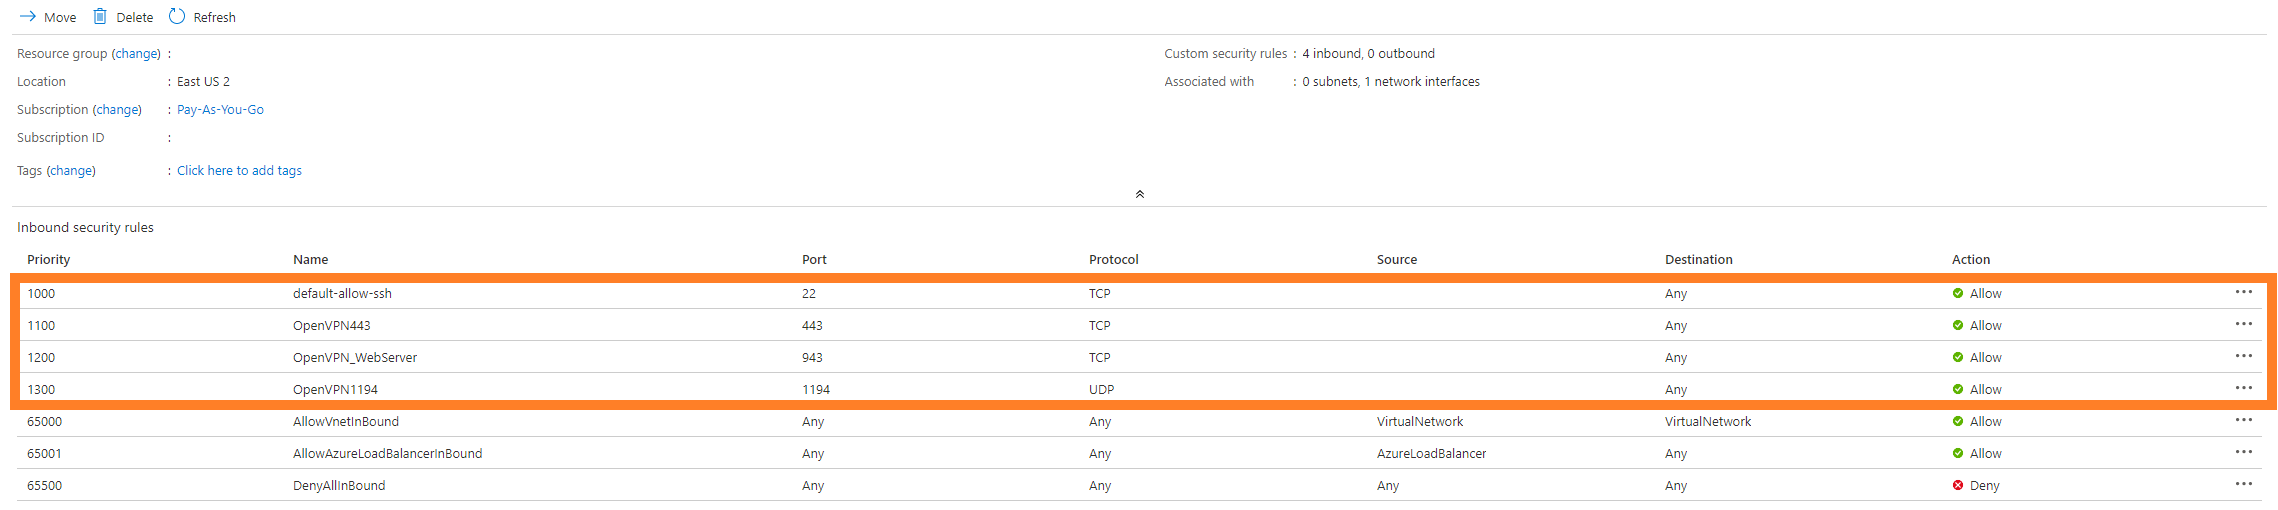Open ellipsis menu for OpenVPN_WebServer rule

coord(2244,356)
